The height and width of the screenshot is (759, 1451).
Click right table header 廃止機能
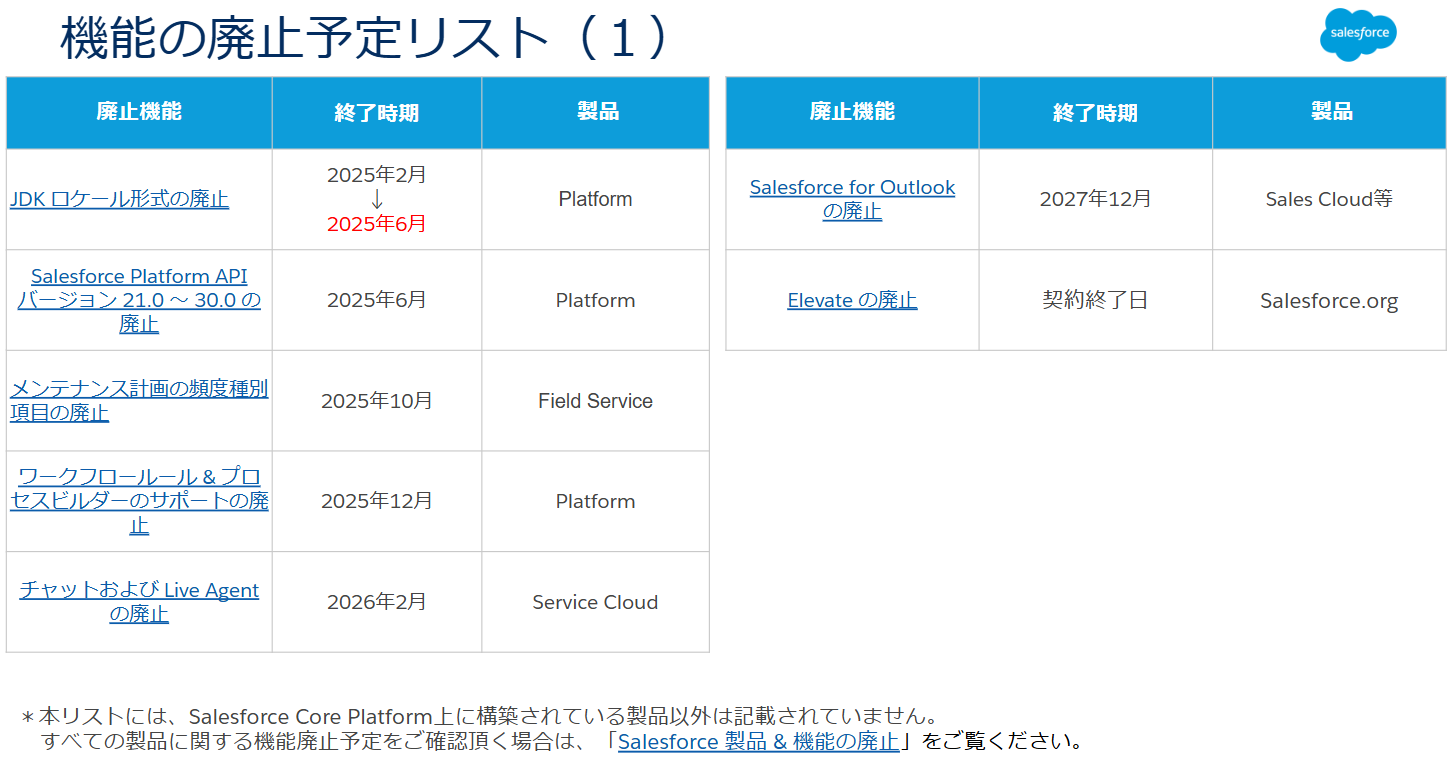(x=852, y=112)
